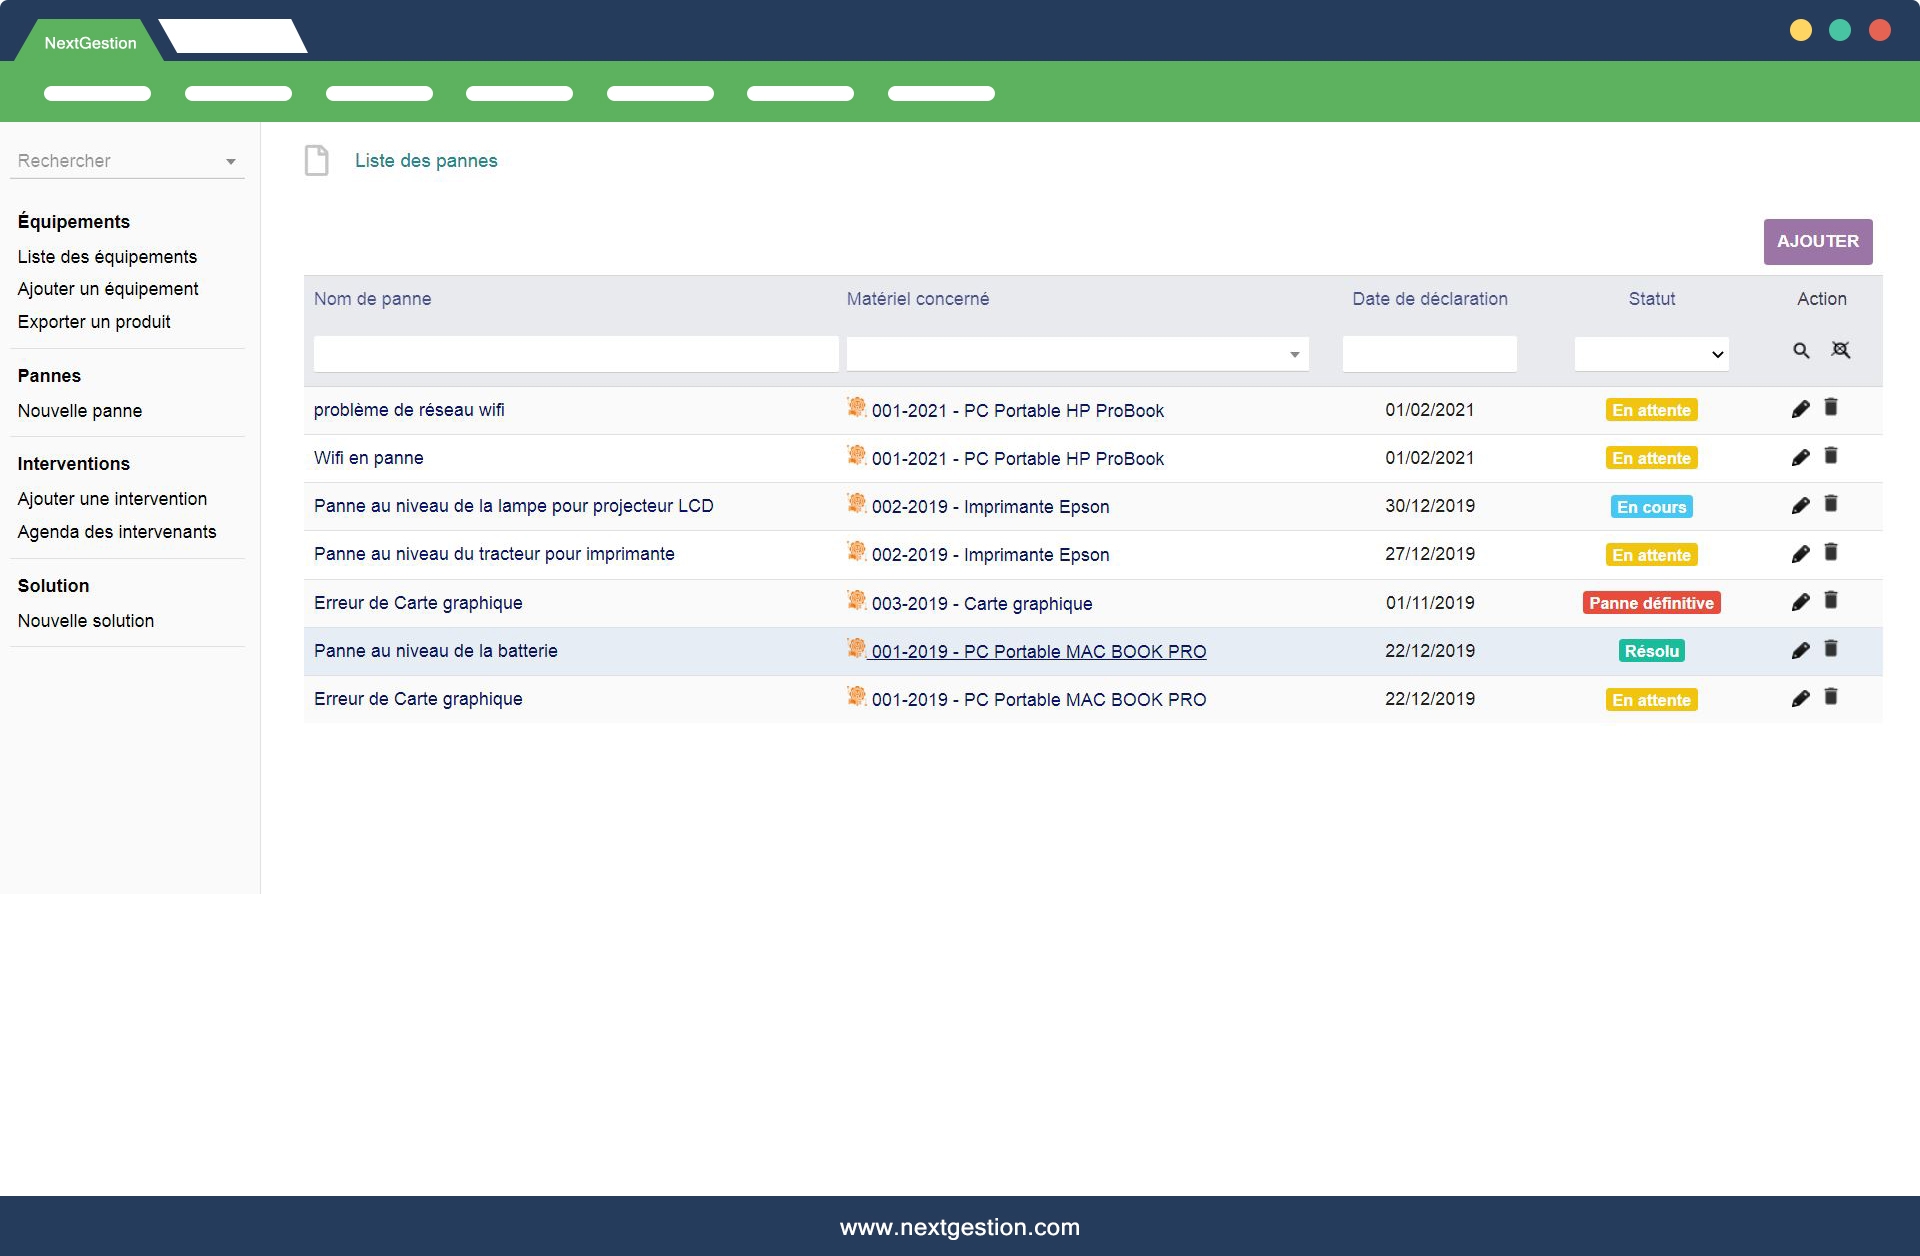Viewport: 1920px width, 1256px height.
Task: Switch to the NextGestion tab
Action: click(x=90, y=43)
